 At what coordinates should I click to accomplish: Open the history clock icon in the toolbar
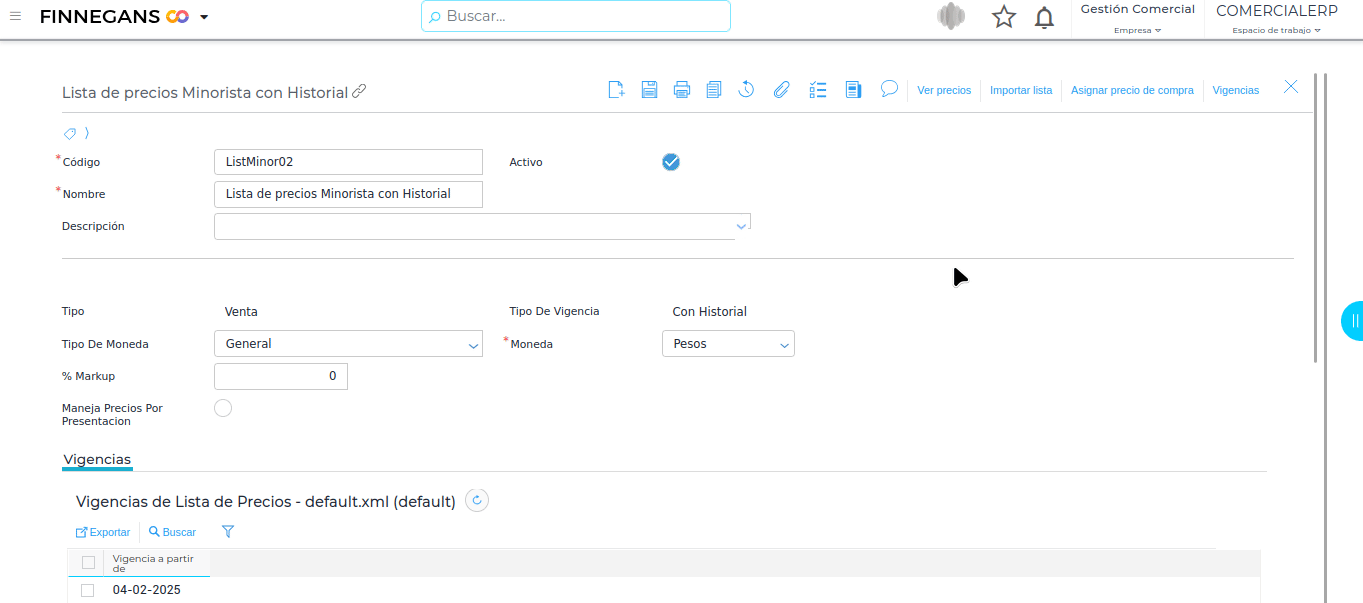click(746, 90)
